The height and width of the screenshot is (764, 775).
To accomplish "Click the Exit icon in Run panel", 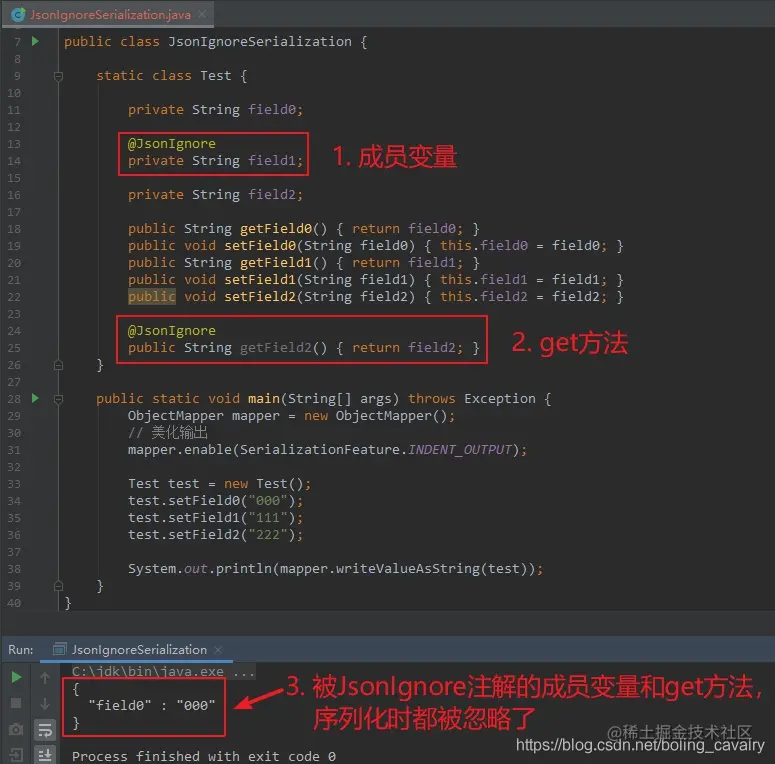I will 16,755.
